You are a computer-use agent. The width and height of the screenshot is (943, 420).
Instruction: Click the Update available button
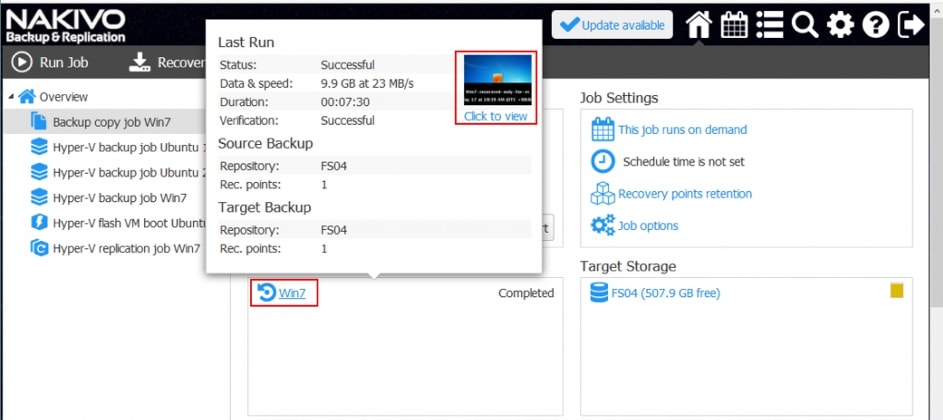pyautogui.click(x=612, y=25)
